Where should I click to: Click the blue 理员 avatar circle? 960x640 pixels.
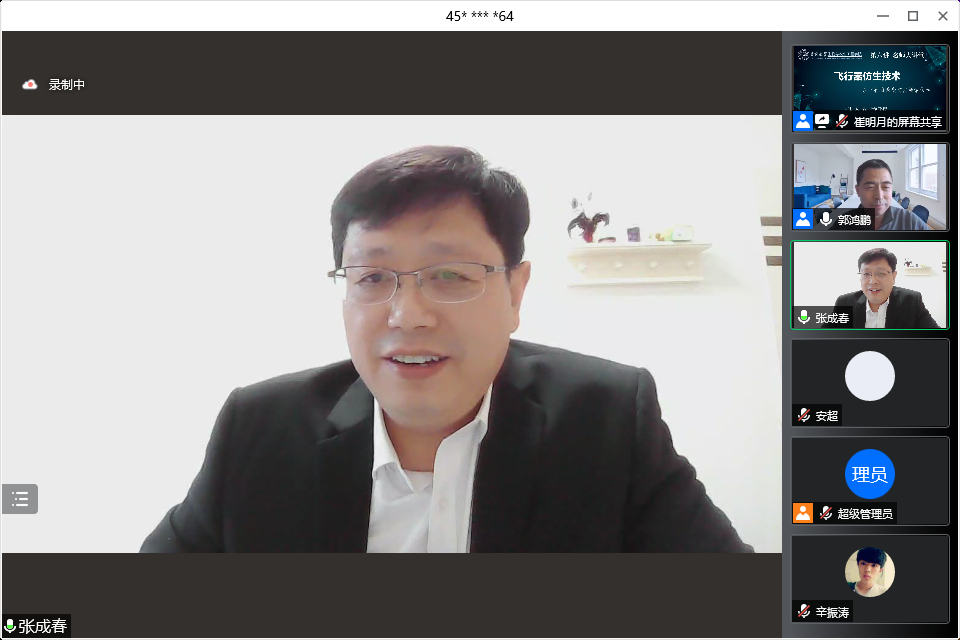click(x=870, y=474)
